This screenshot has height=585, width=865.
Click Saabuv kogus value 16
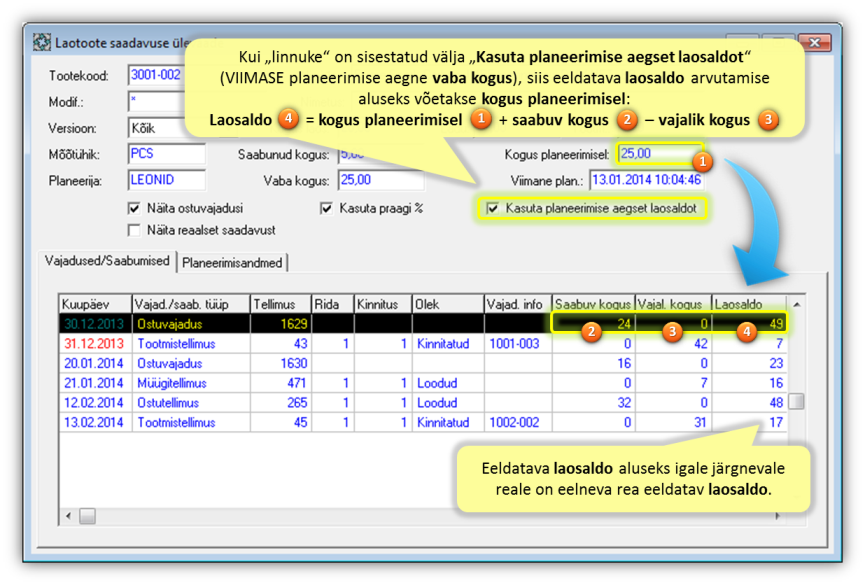[x=624, y=364]
